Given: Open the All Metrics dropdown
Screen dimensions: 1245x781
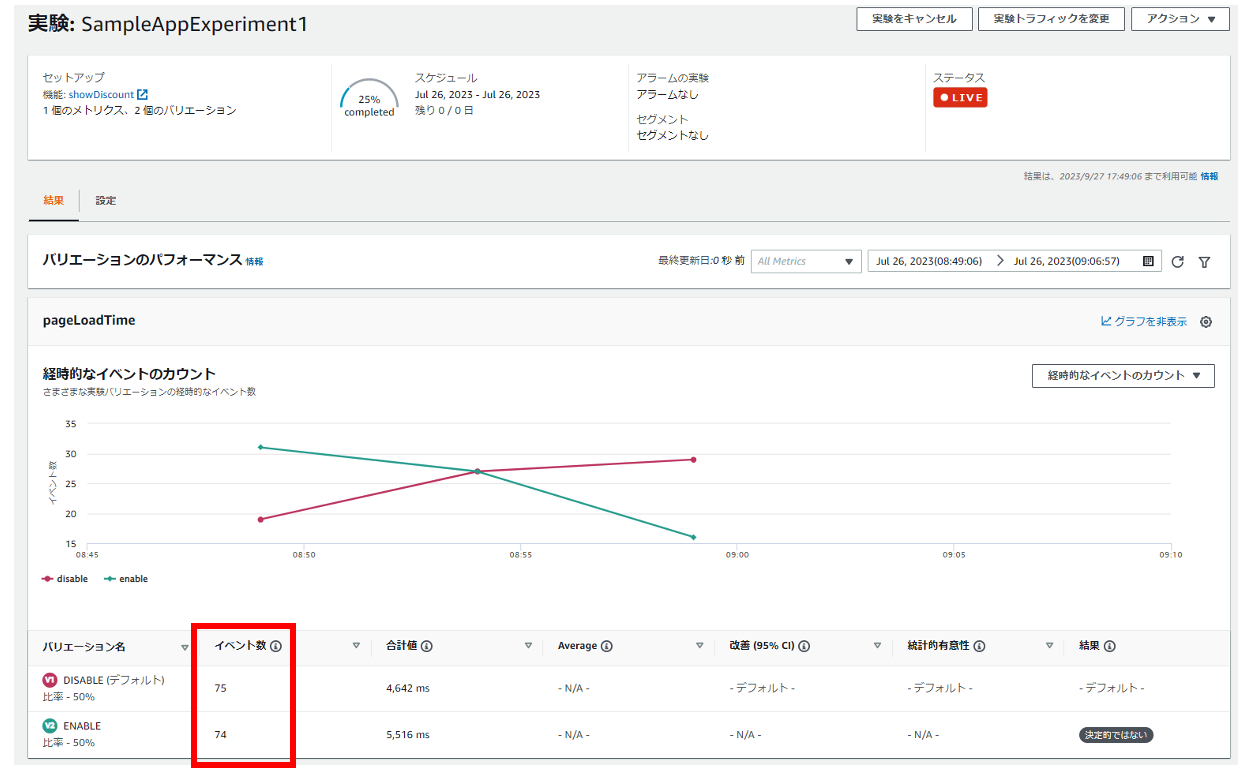Looking at the screenshot, I should point(806,261).
